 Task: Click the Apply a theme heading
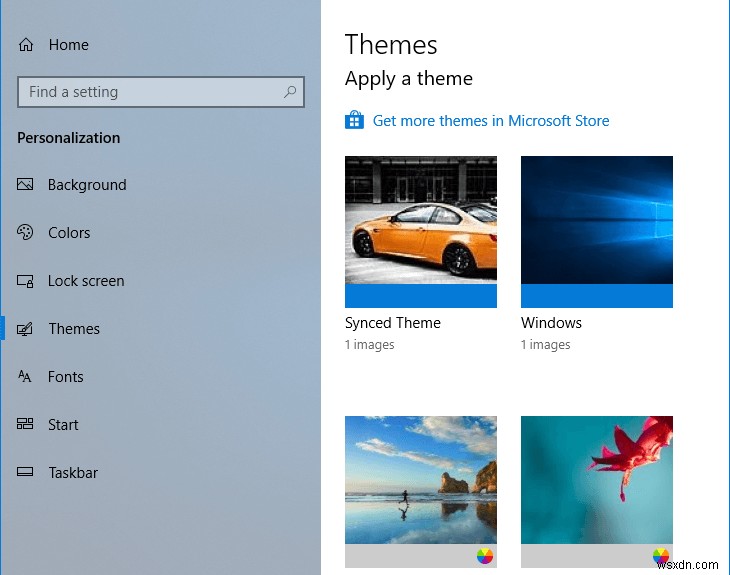409,79
